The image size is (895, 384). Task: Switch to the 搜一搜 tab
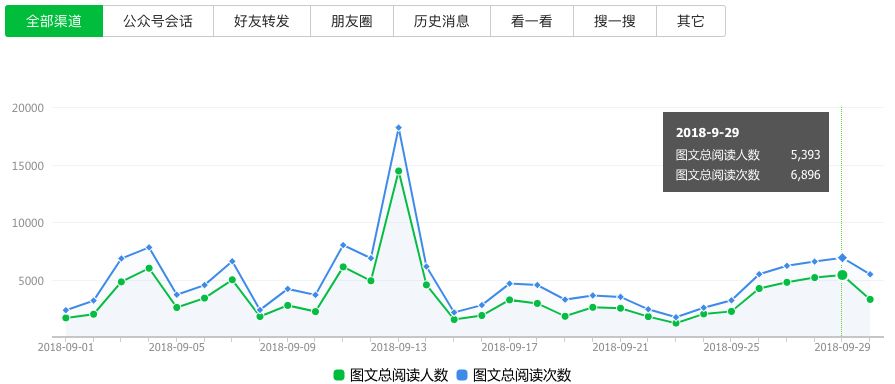click(x=615, y=21)
